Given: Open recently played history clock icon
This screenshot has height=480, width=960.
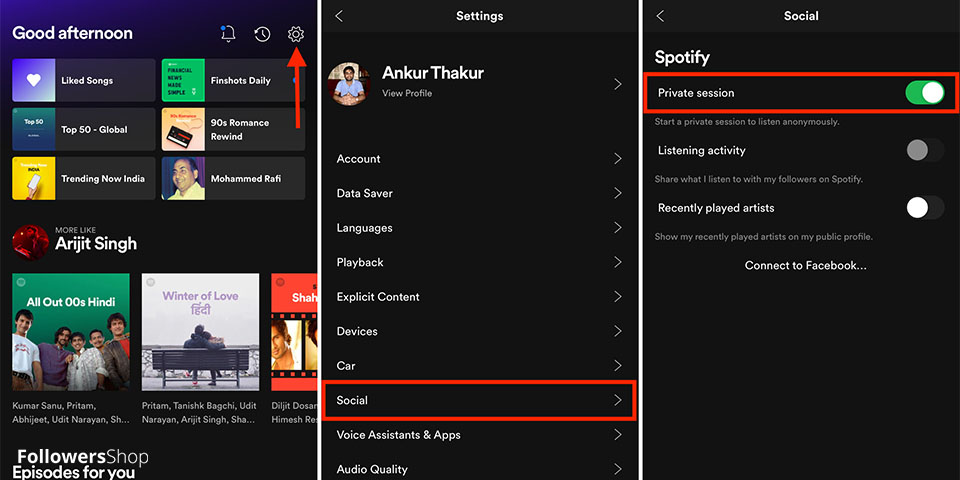Looking at the screenshot, I should point(262,34).
